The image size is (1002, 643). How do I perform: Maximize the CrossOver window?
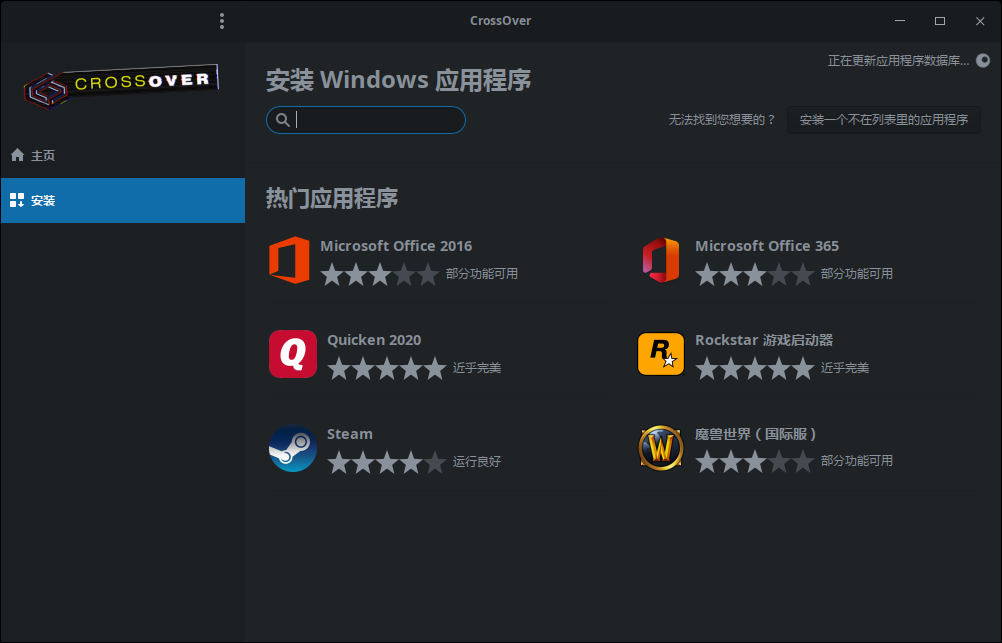coord(939,21)
